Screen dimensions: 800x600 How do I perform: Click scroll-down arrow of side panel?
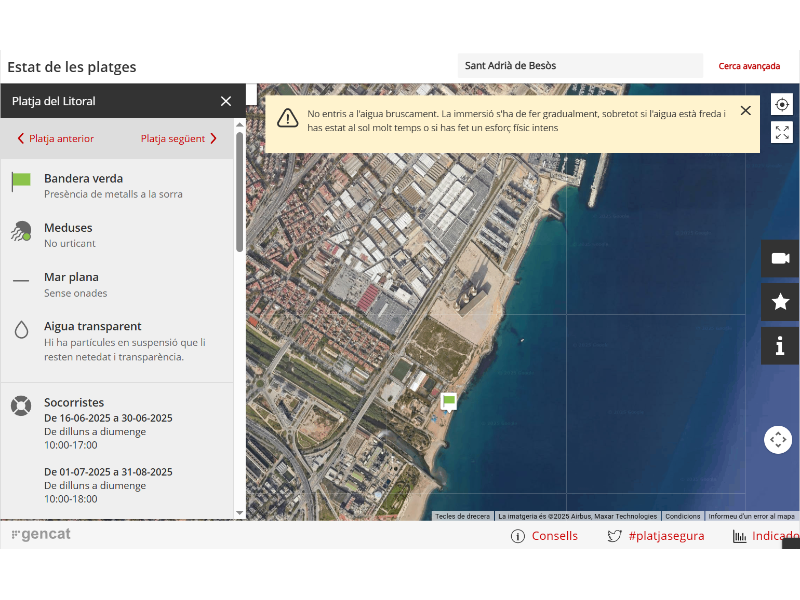pos(239,513)
